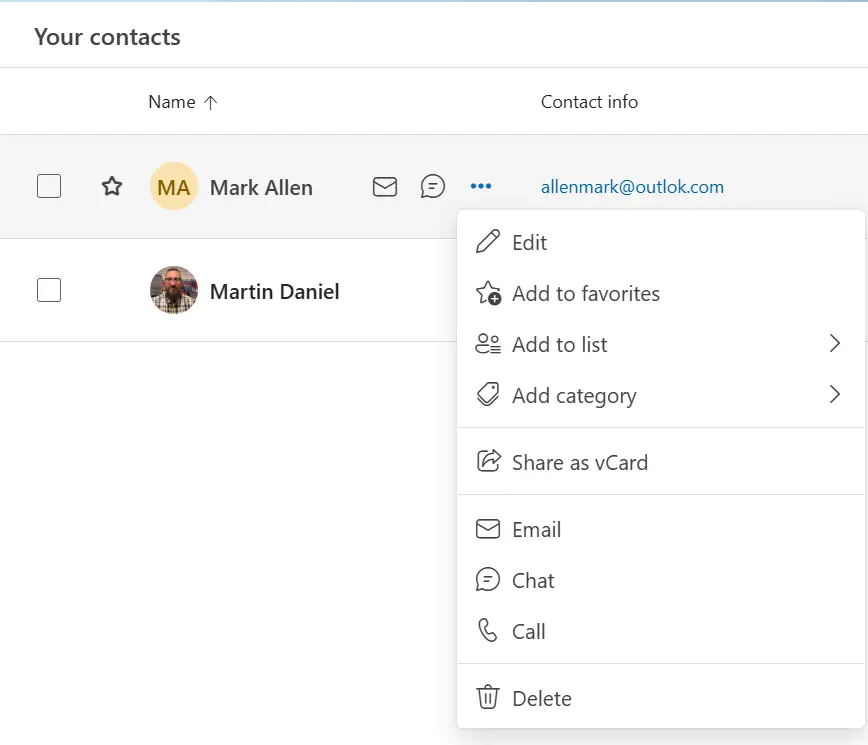Click Mark Allen's MA initials avatar
This screenshot has height=745, width=868.
pyautogui.click(x=174, y=187)
